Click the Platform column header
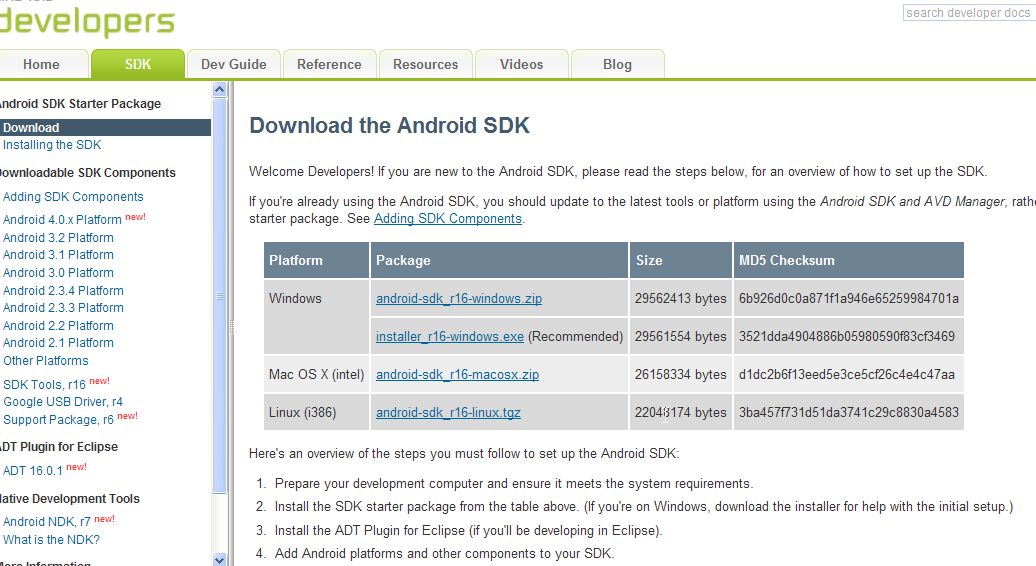Screen dimensions: 1036x566 coord(316,260)
